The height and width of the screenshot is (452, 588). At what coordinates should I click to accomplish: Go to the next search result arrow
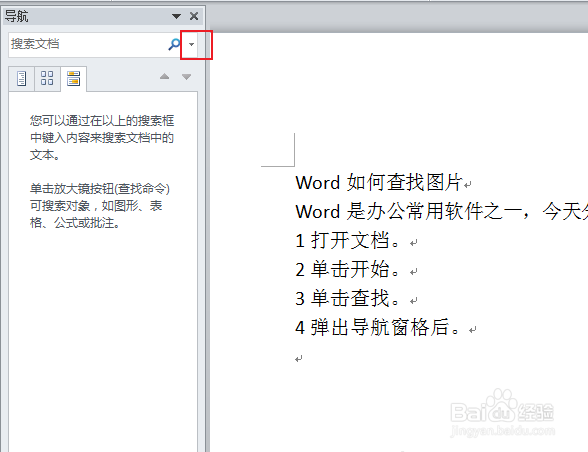pos(186,77)
